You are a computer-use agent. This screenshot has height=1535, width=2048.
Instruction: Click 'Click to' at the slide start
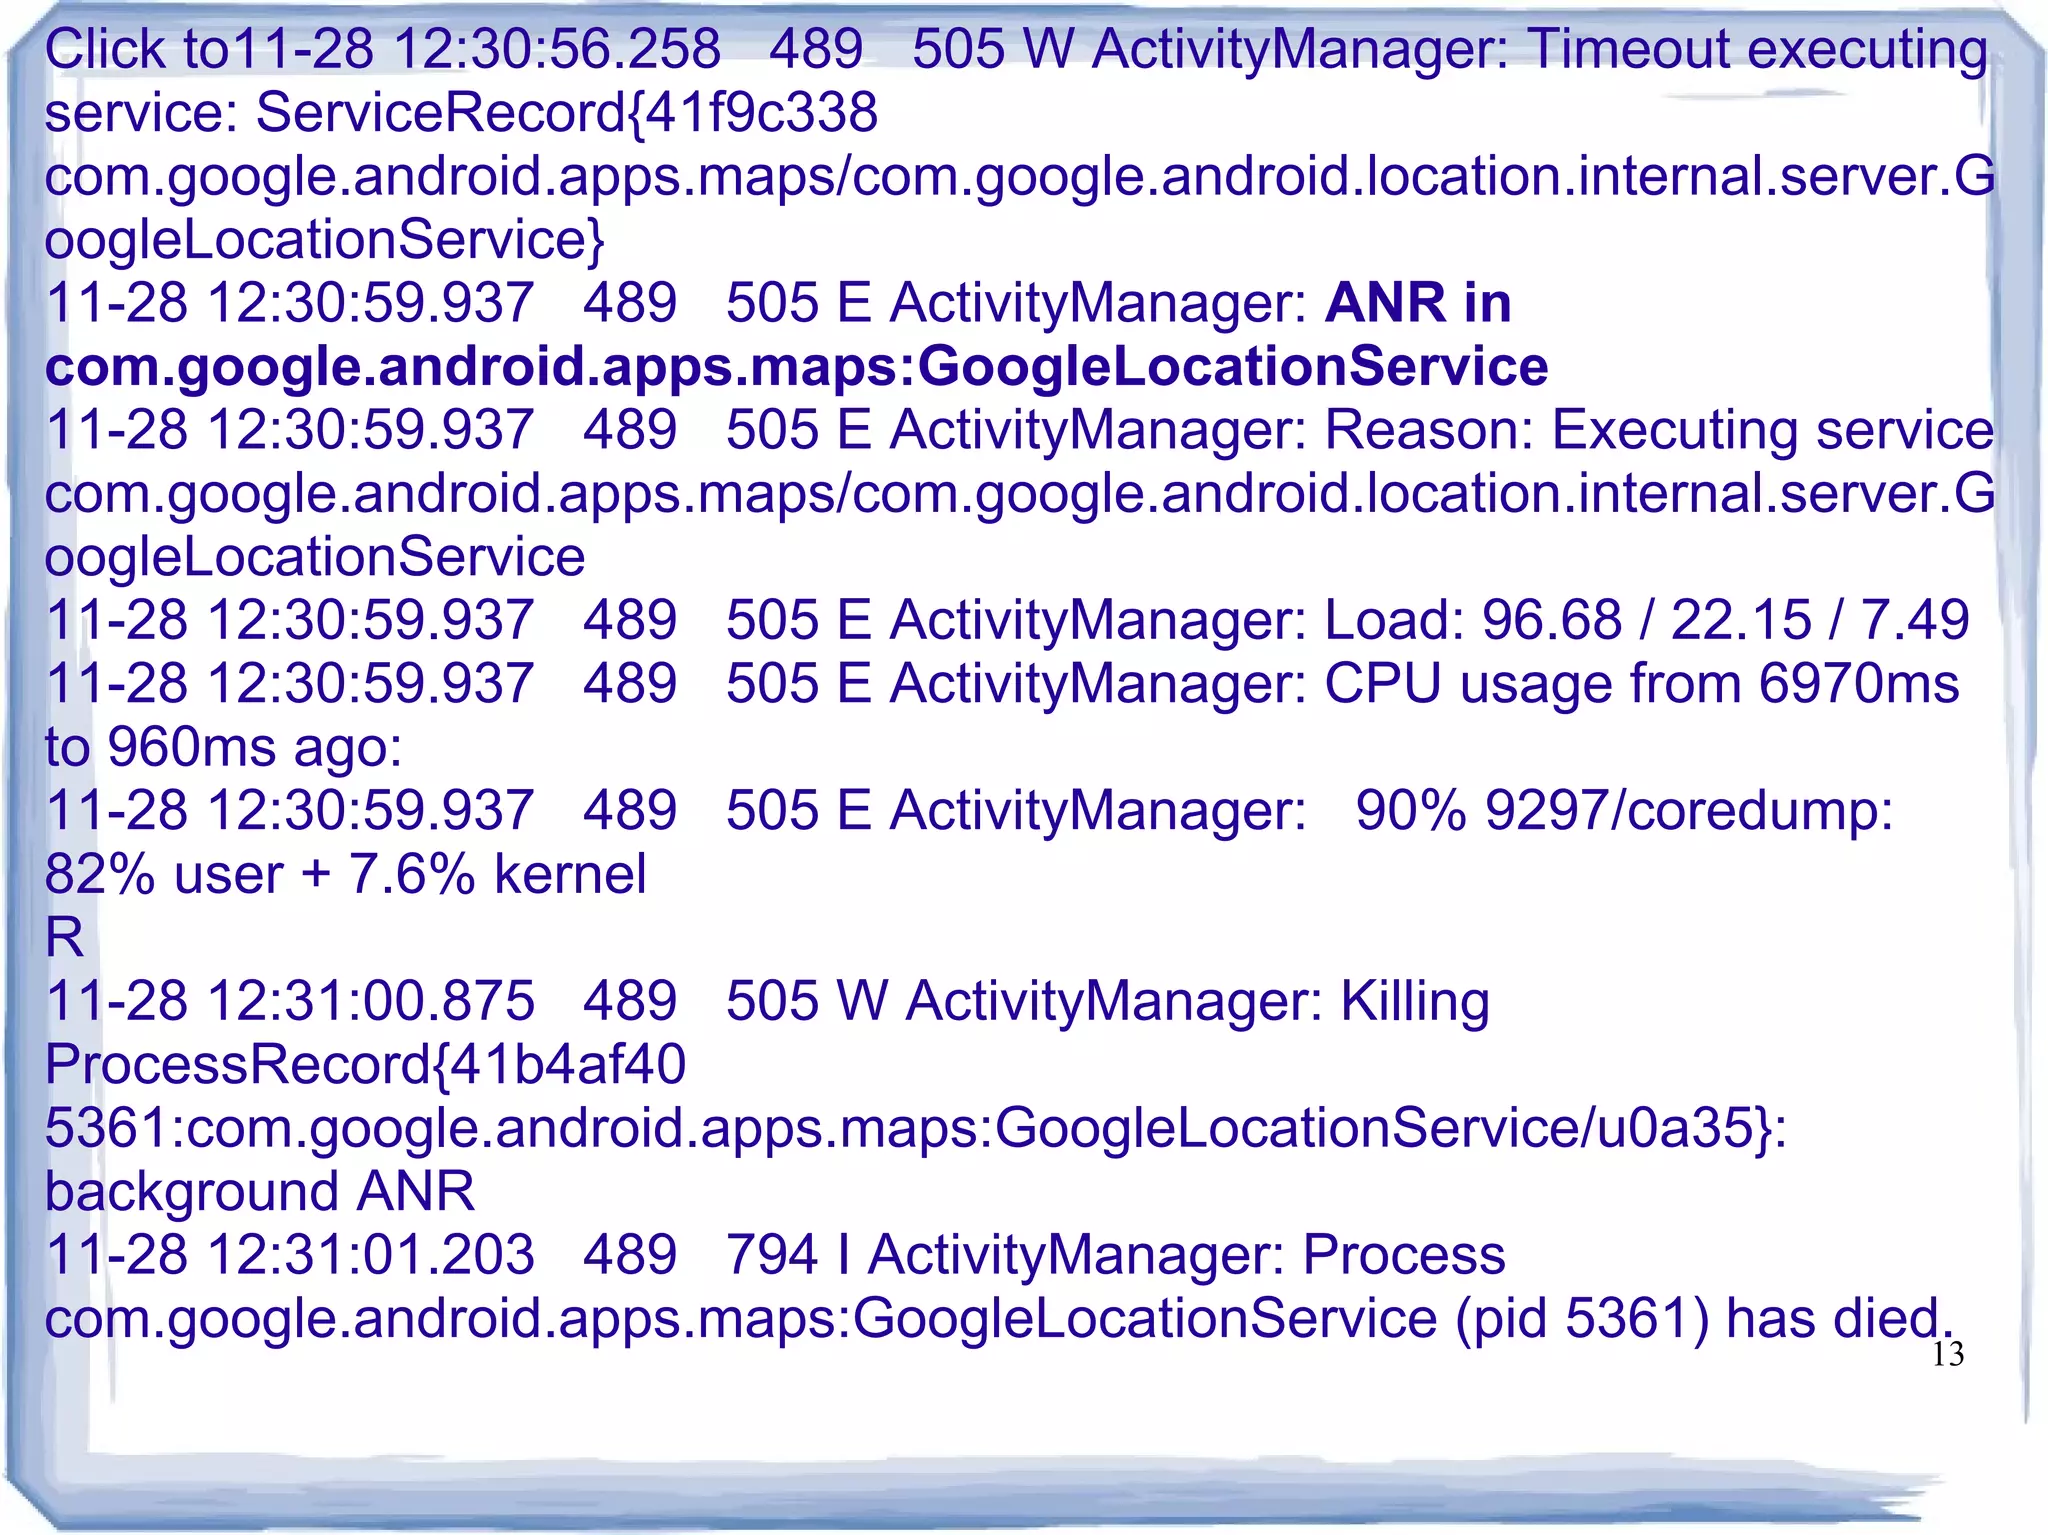137,49
